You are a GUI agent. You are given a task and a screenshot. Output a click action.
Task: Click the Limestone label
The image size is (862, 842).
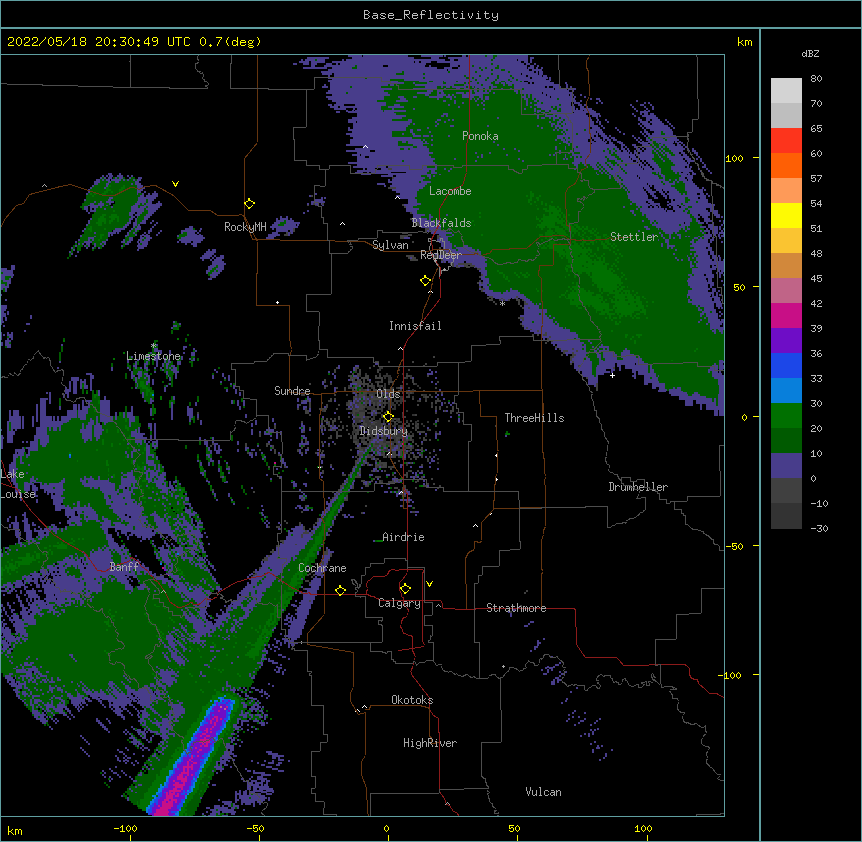153,356
